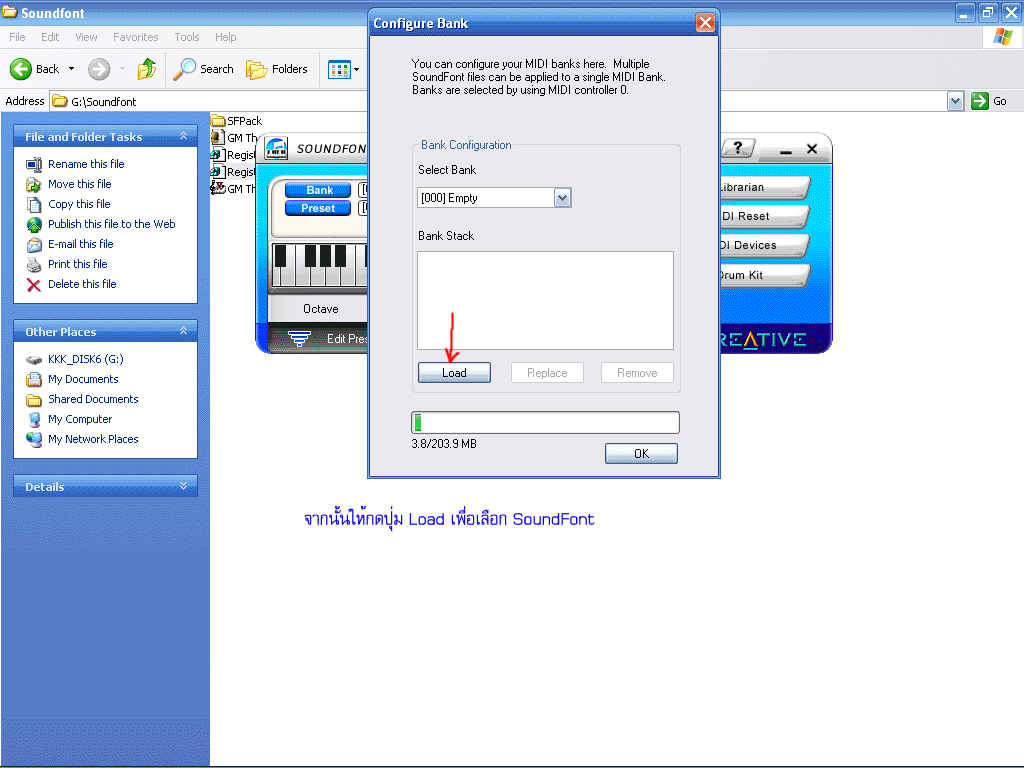This screenshot has height=768, width=1024.
Task: Click the Windows flag logo in Explorer
Action: click(1002, 37)
